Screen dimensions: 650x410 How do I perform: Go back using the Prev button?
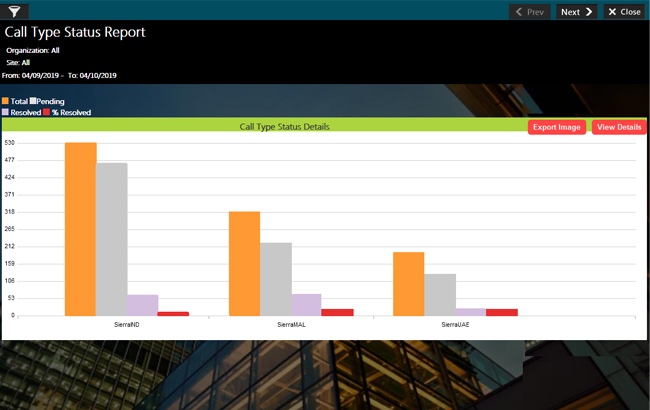[529, 12]
